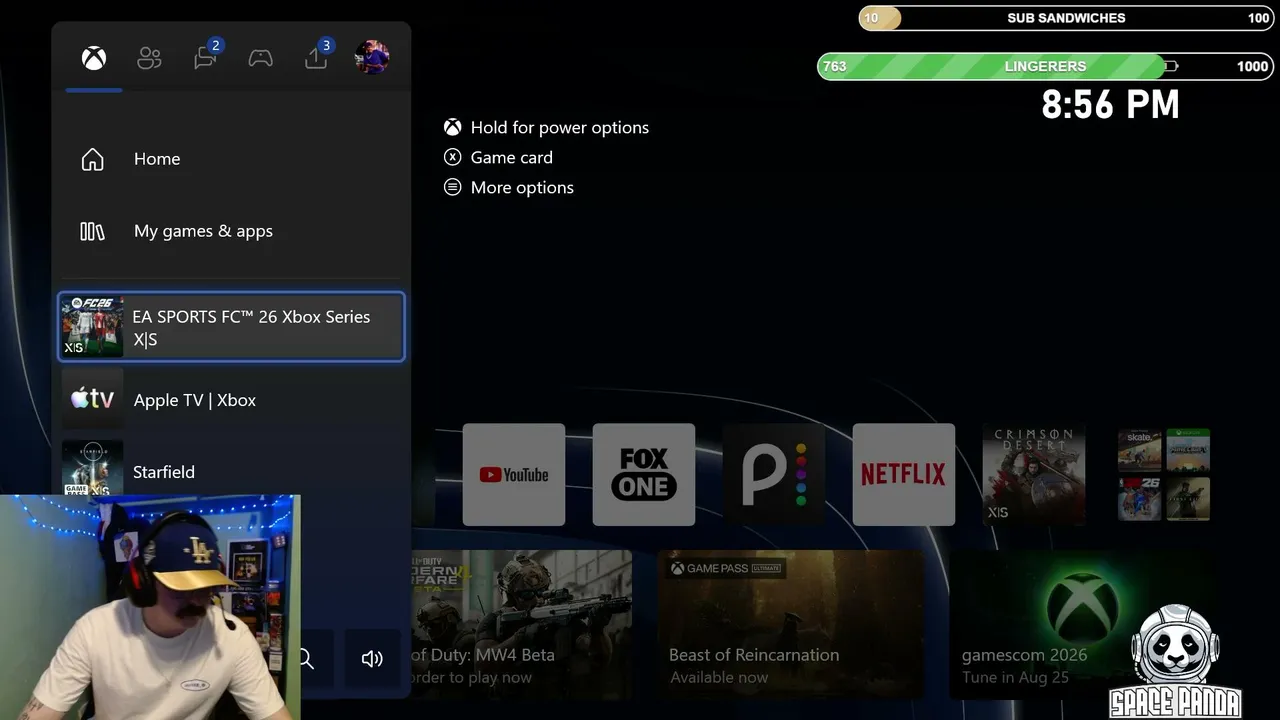Click the streamer webcam feed

(x=150, y=607)
